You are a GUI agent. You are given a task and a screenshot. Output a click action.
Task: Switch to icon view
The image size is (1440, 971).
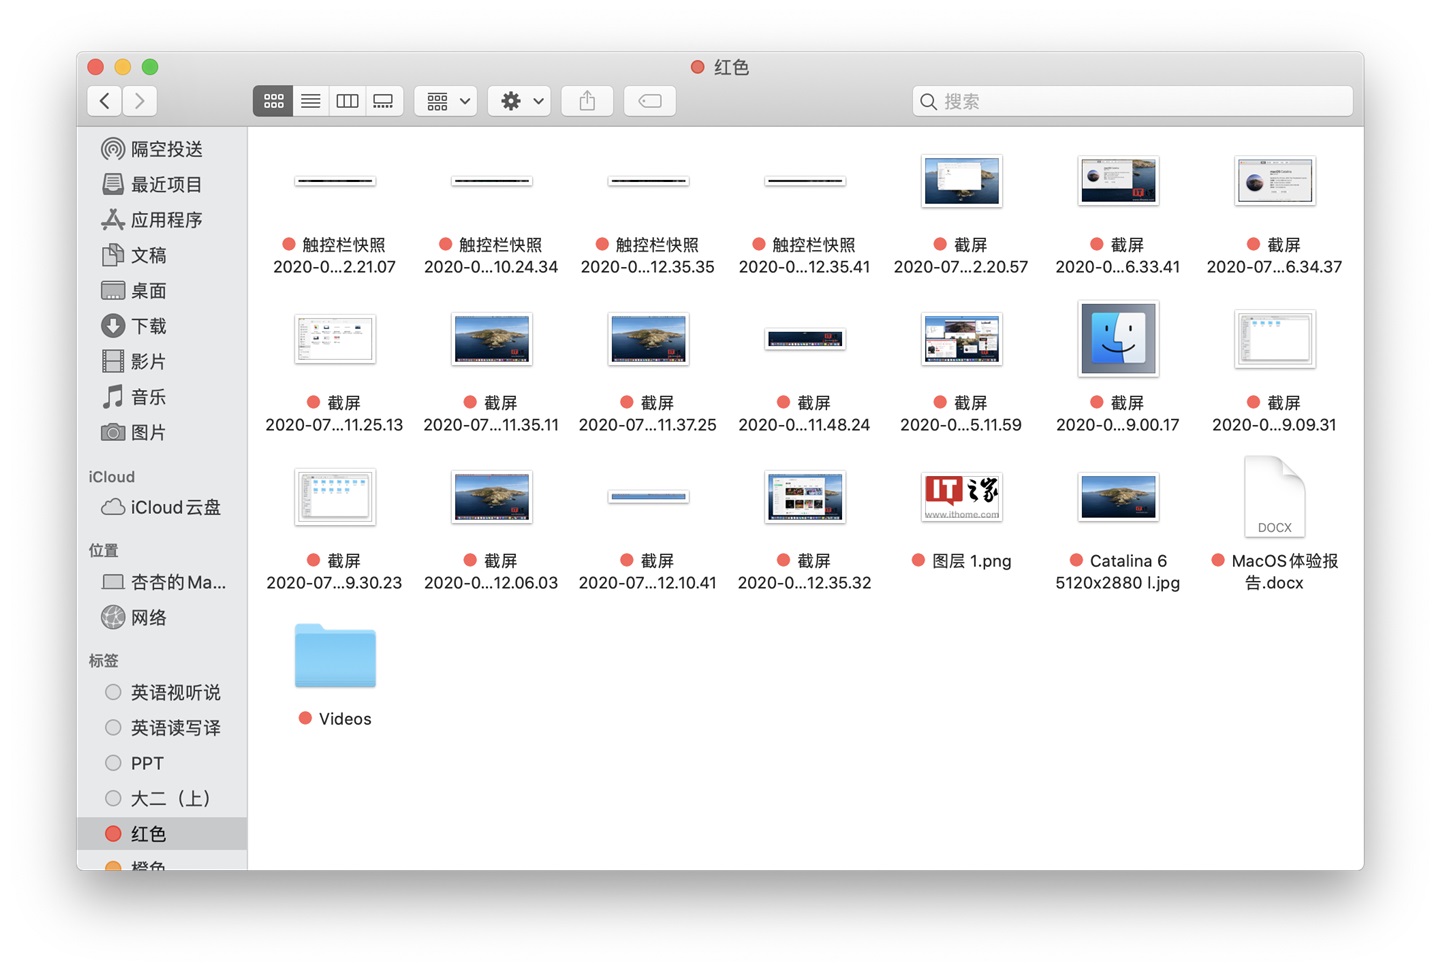pos(273,101)
